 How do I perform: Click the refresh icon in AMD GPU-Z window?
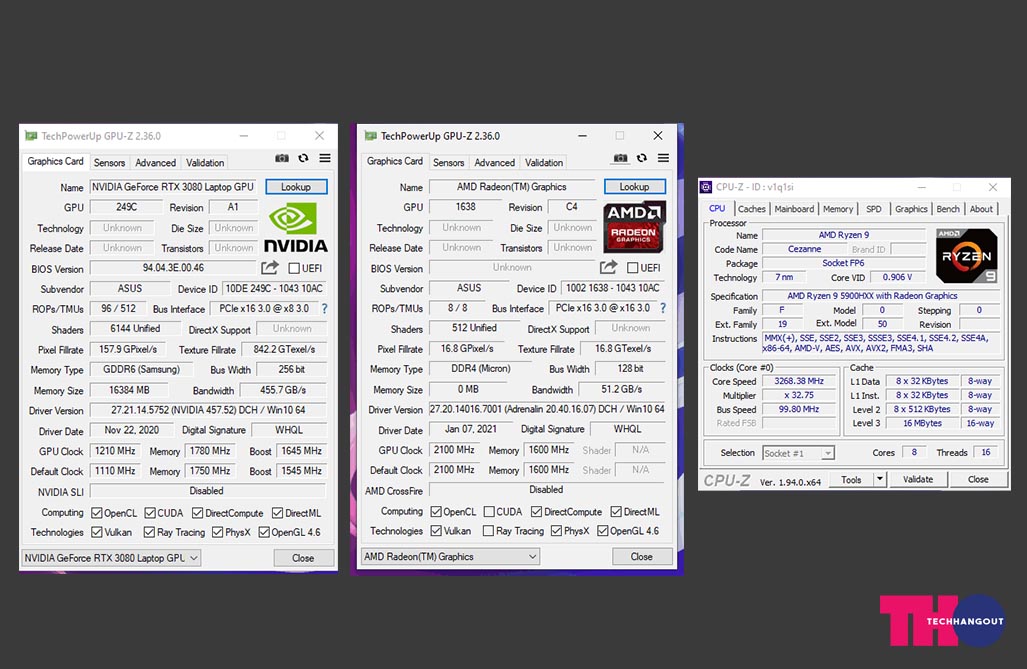tap(642, 158)
